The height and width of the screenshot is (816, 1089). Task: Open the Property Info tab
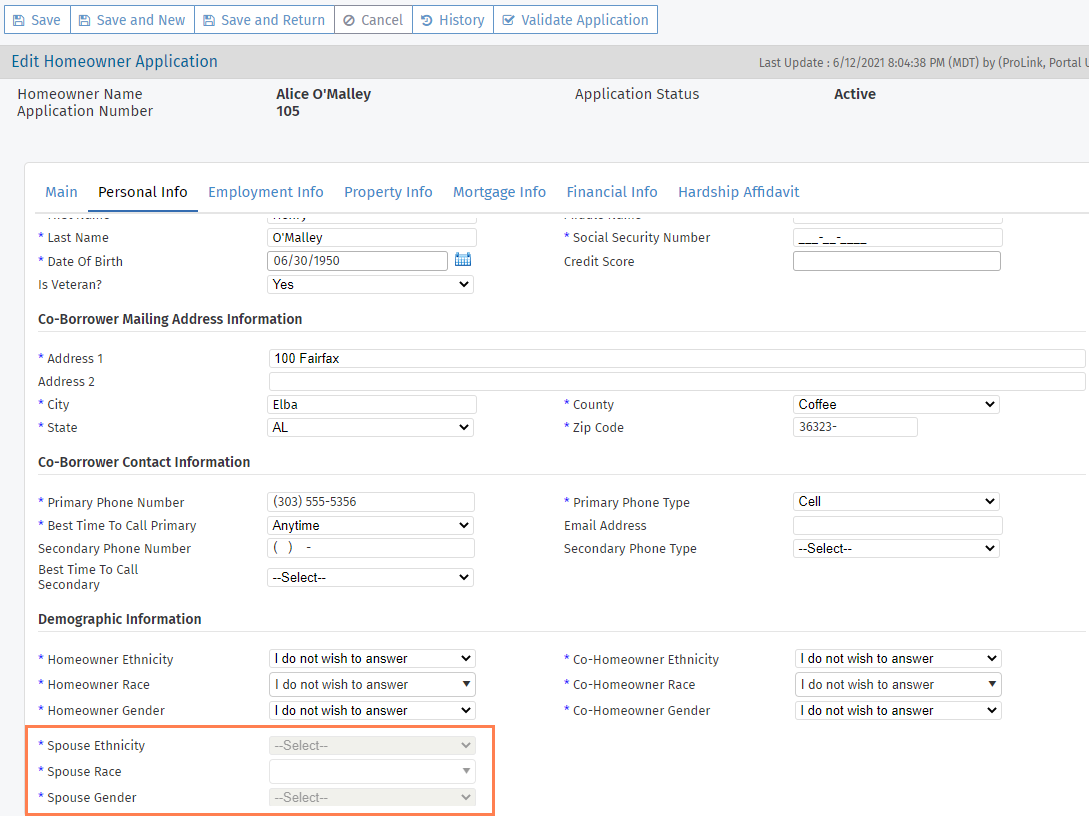pyautogui.click(x=388, y=192)
